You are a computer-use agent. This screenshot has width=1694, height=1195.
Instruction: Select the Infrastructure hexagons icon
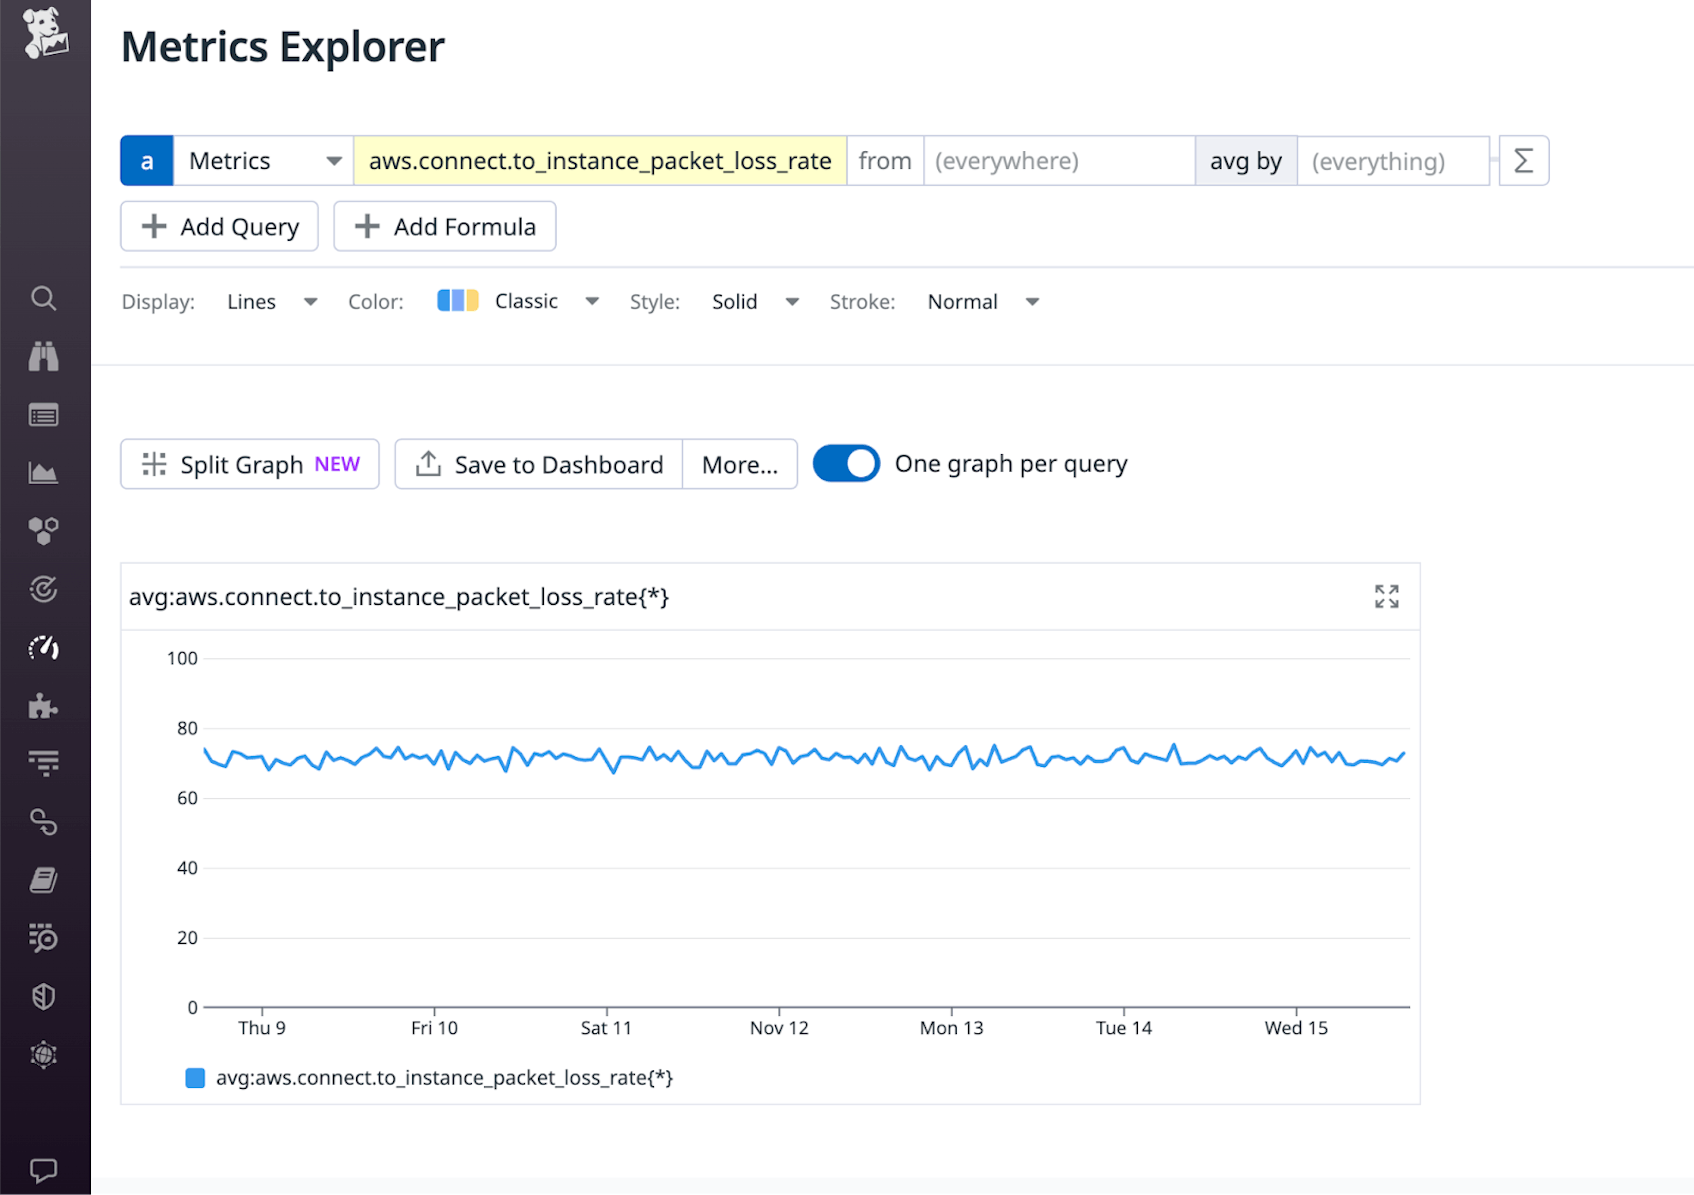click(x=44, y=530)
